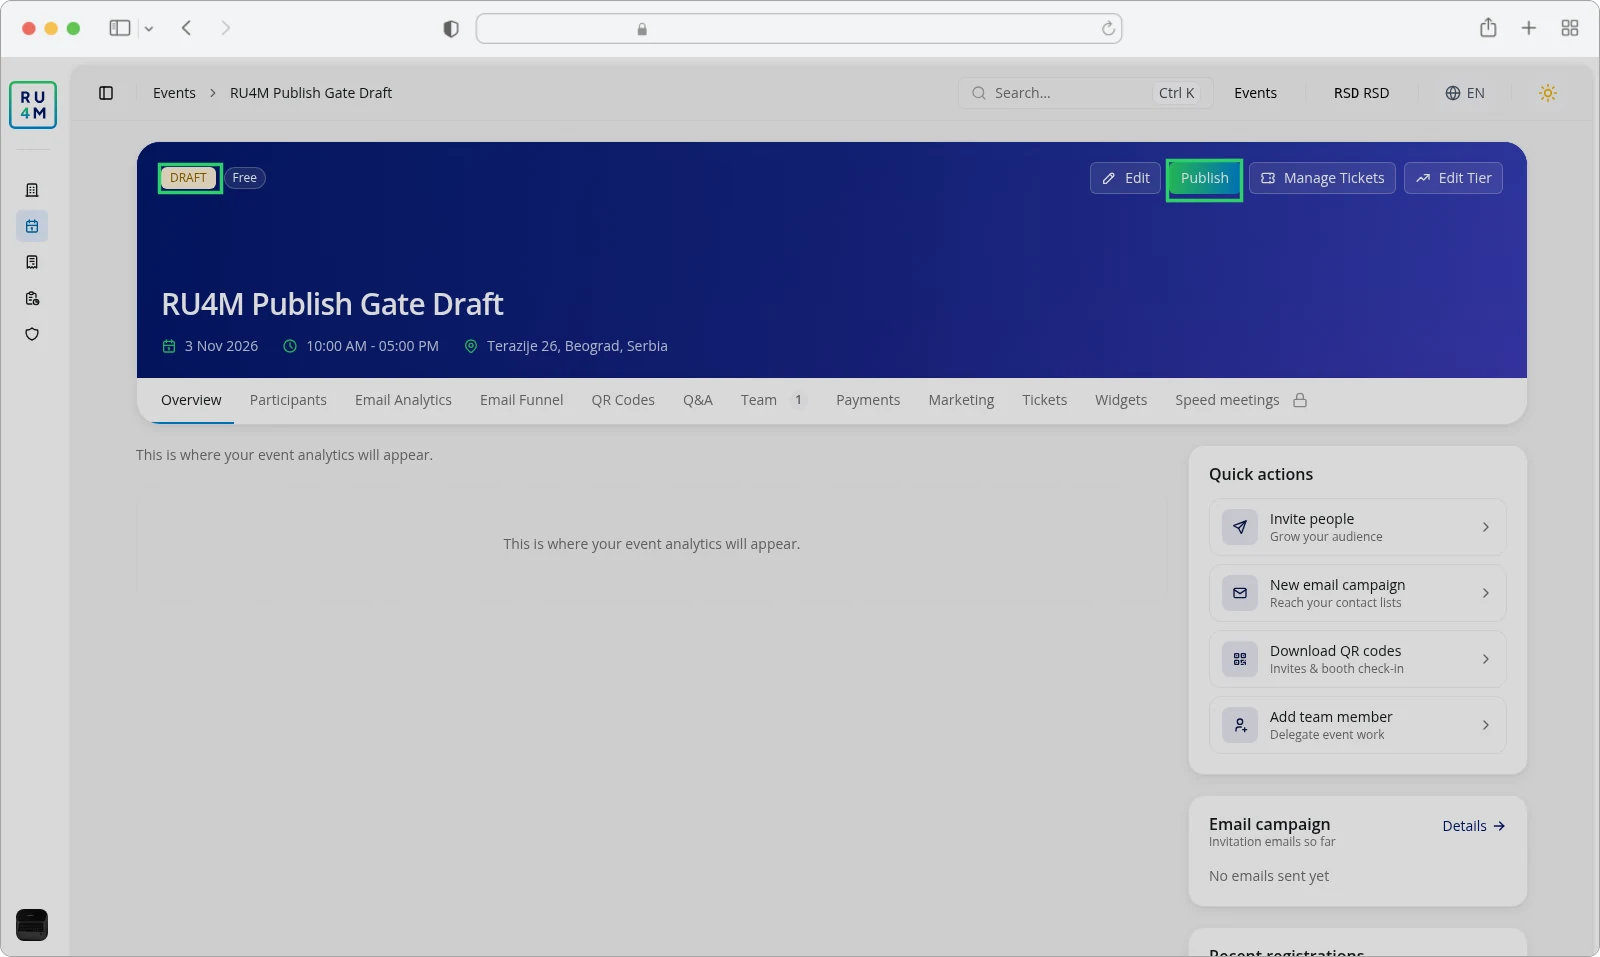The image size is (1600, 957).
Task: Toggle the Safari sidebar button
Action: pos(120,28)
